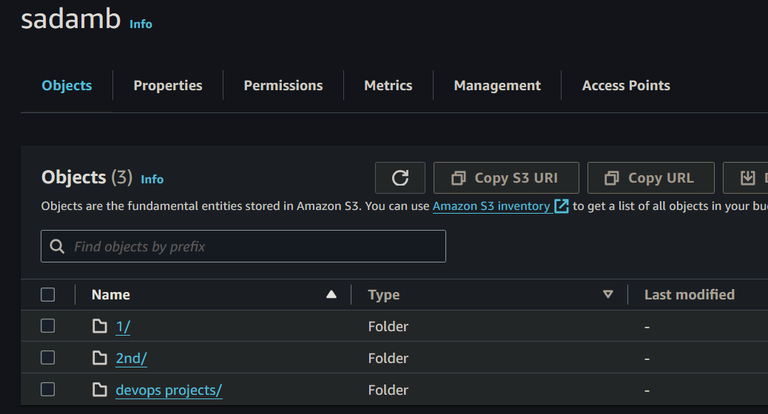Click the Last modified column header

(x=689, y=294)
